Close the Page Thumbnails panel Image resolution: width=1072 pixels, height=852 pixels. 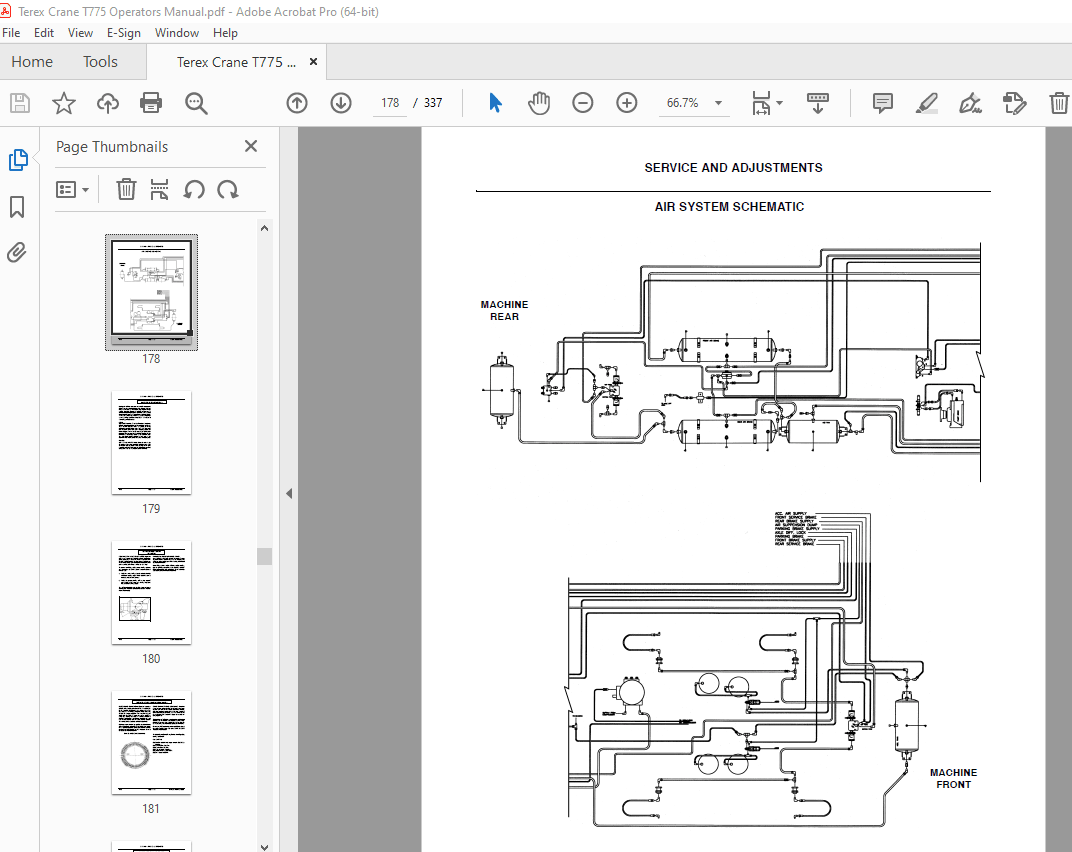(250, 146)
